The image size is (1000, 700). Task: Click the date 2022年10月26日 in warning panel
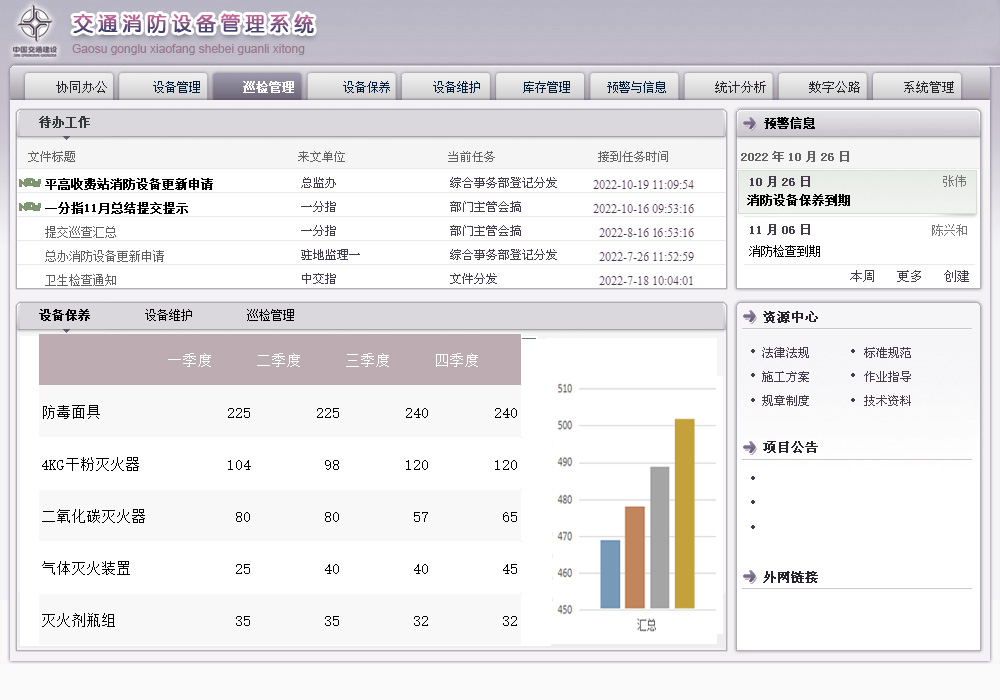tap(795, 157)
